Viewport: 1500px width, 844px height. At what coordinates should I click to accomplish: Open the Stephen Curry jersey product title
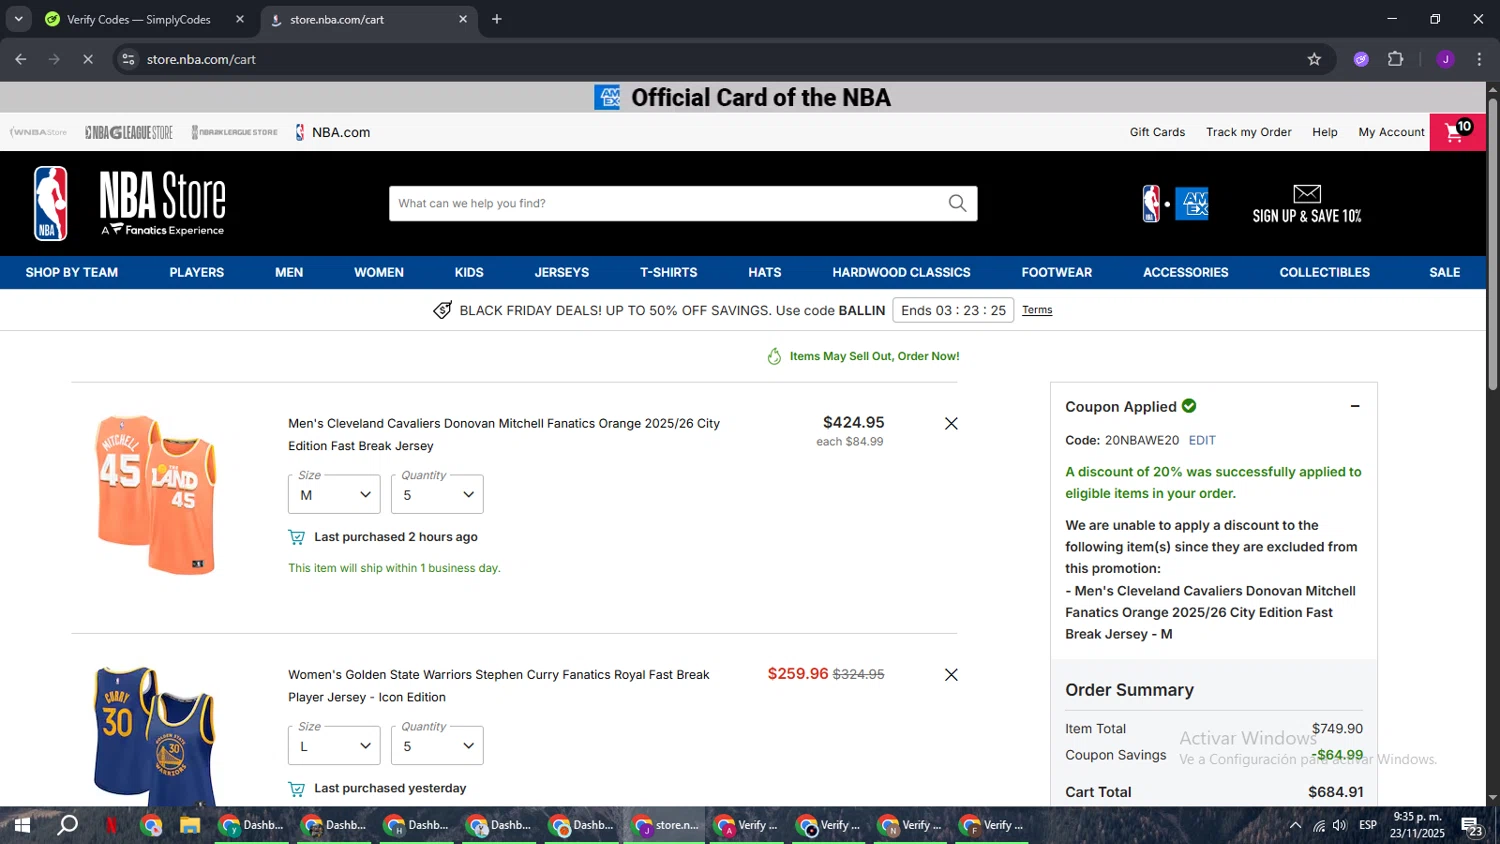pyautogui.click(x=499, y=686)
